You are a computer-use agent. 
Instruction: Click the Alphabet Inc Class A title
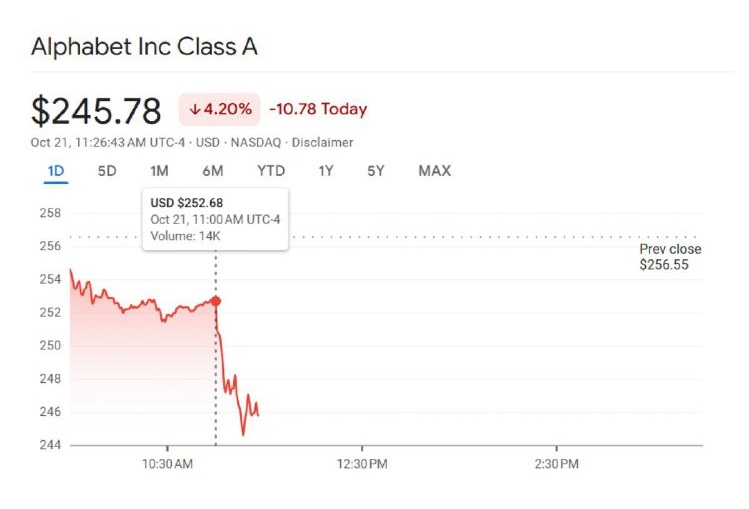click(144, 47)
